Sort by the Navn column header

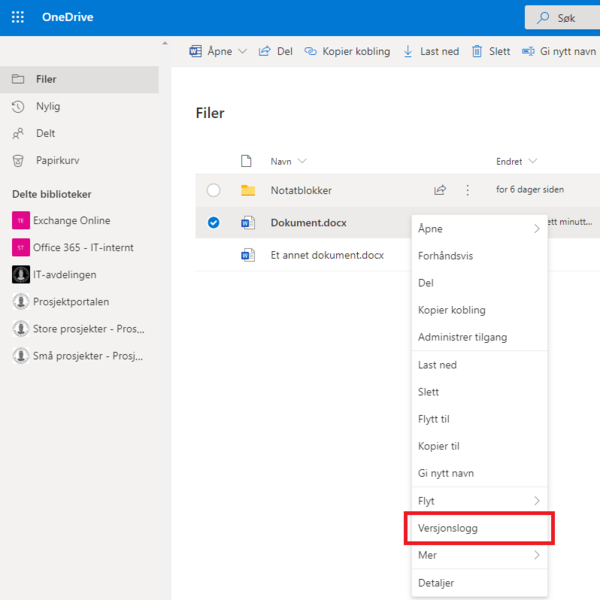point(288,161)
